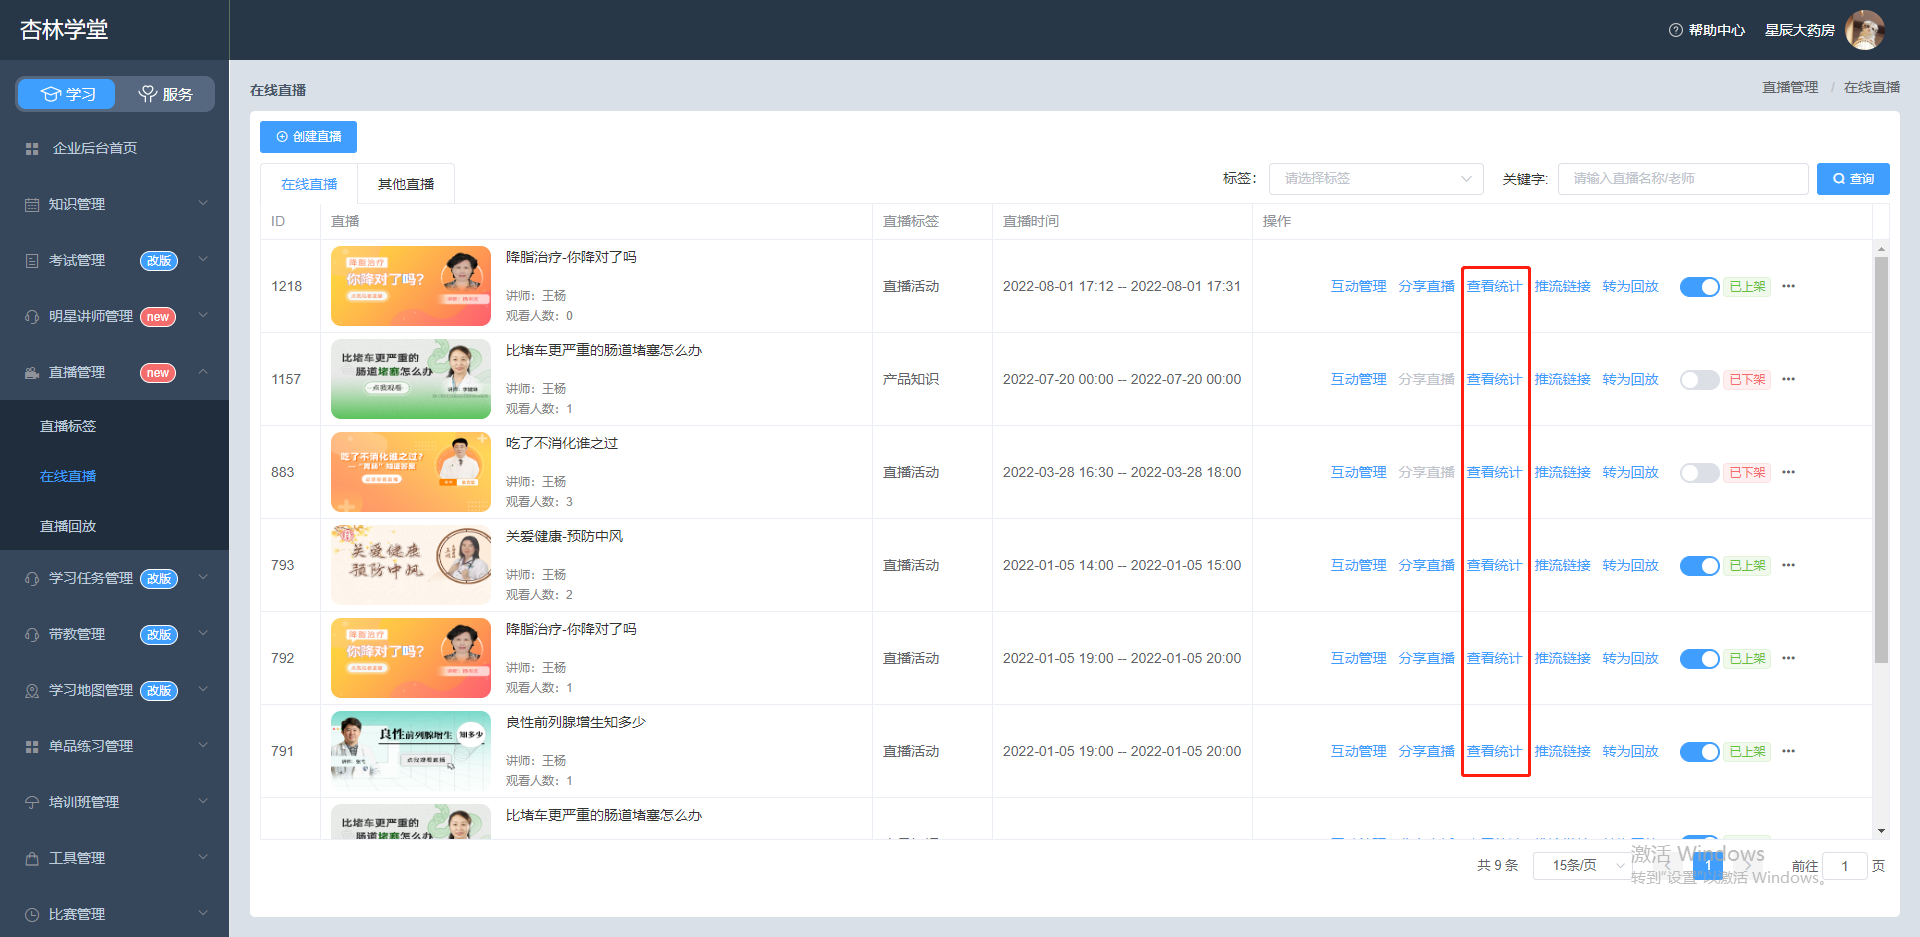Image resolution: width=1920 pixels, height=937 pixels.
Task: Click the 单品练习管理 grid icon
Action: (x=32, y=747)
